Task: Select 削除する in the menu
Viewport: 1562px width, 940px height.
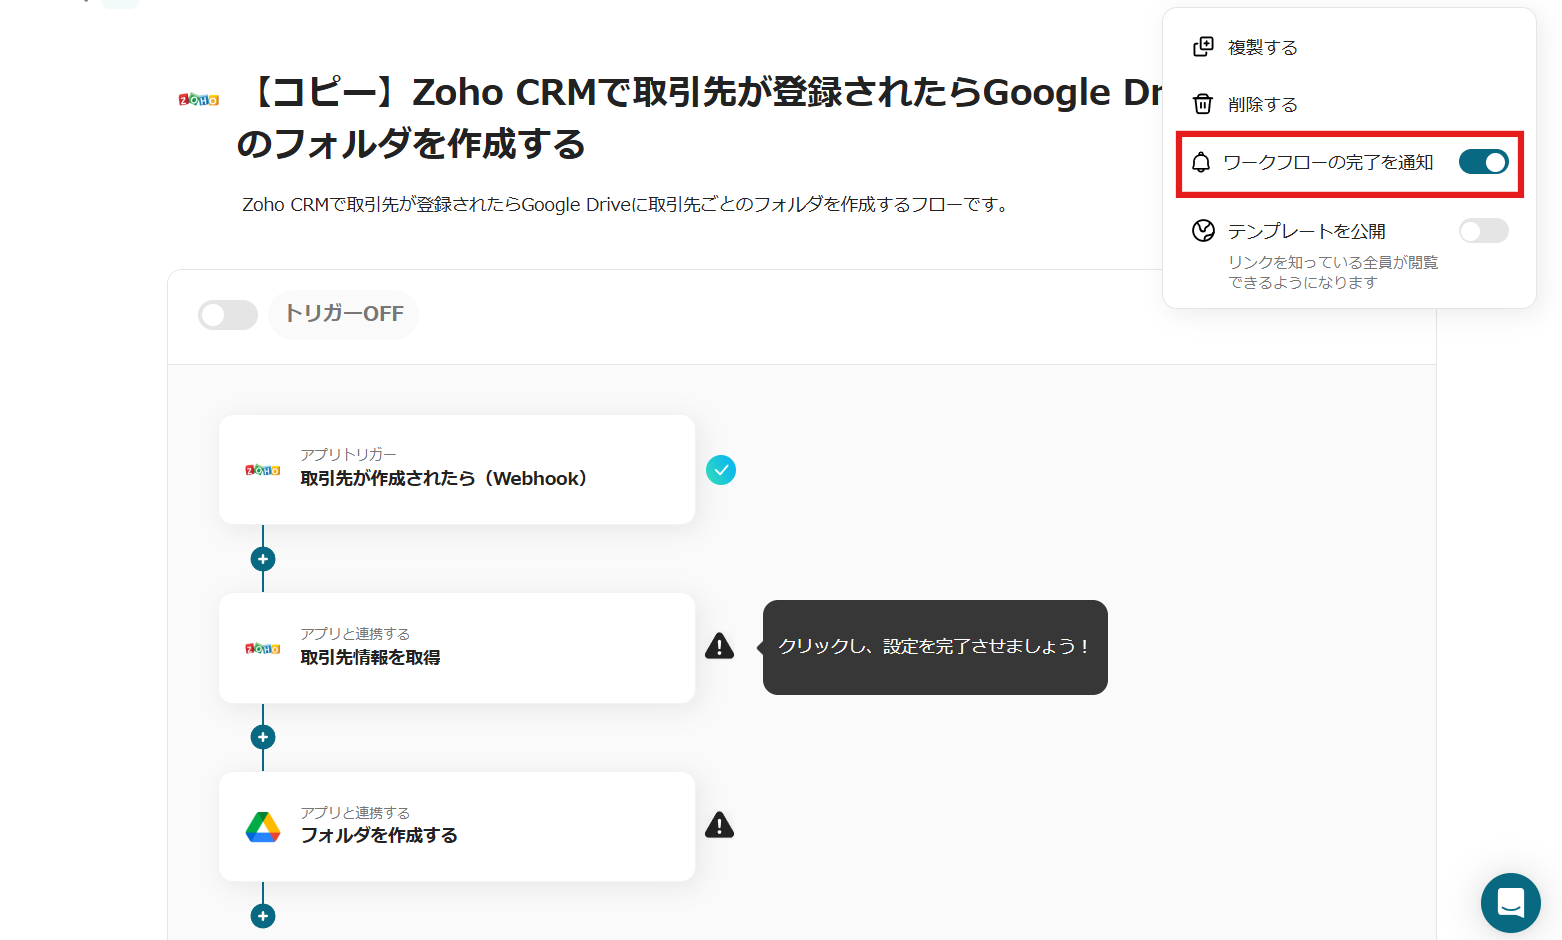Action: point(1263,104)
